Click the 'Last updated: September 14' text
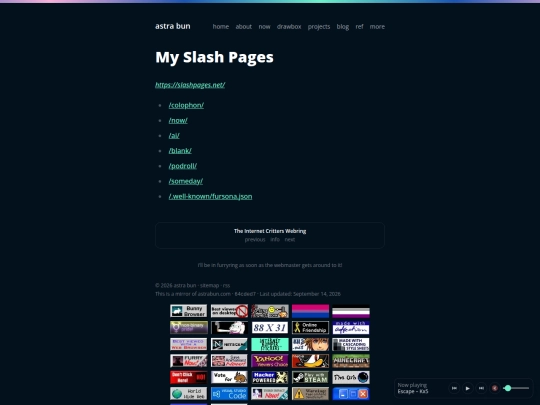The image size is (540, 405). point(300,294)
